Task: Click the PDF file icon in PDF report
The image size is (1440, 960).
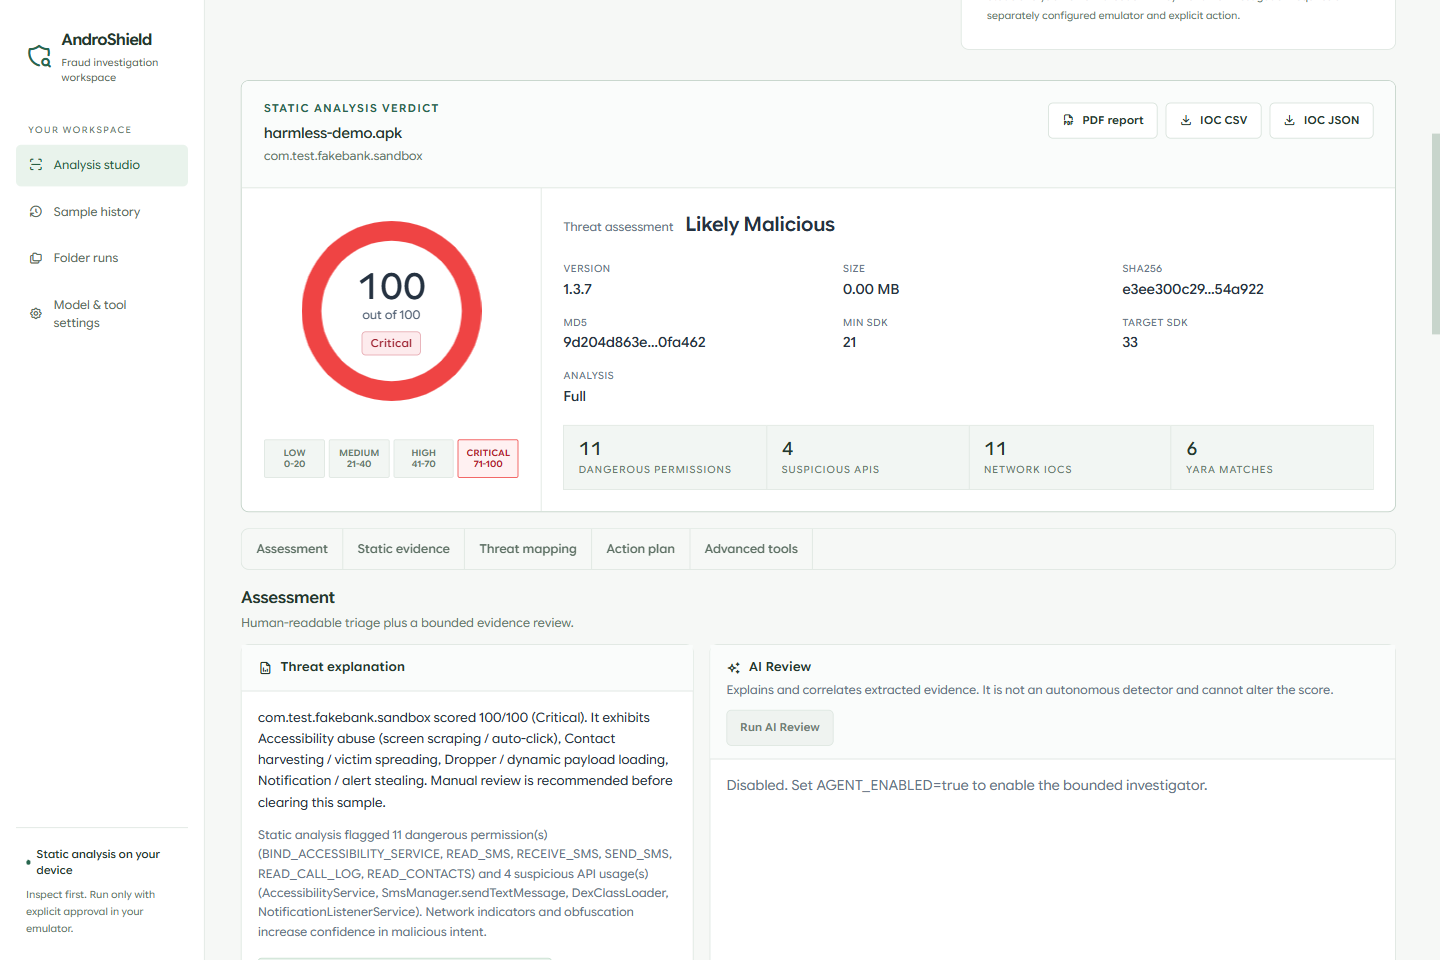Action: click(1069, 120)
